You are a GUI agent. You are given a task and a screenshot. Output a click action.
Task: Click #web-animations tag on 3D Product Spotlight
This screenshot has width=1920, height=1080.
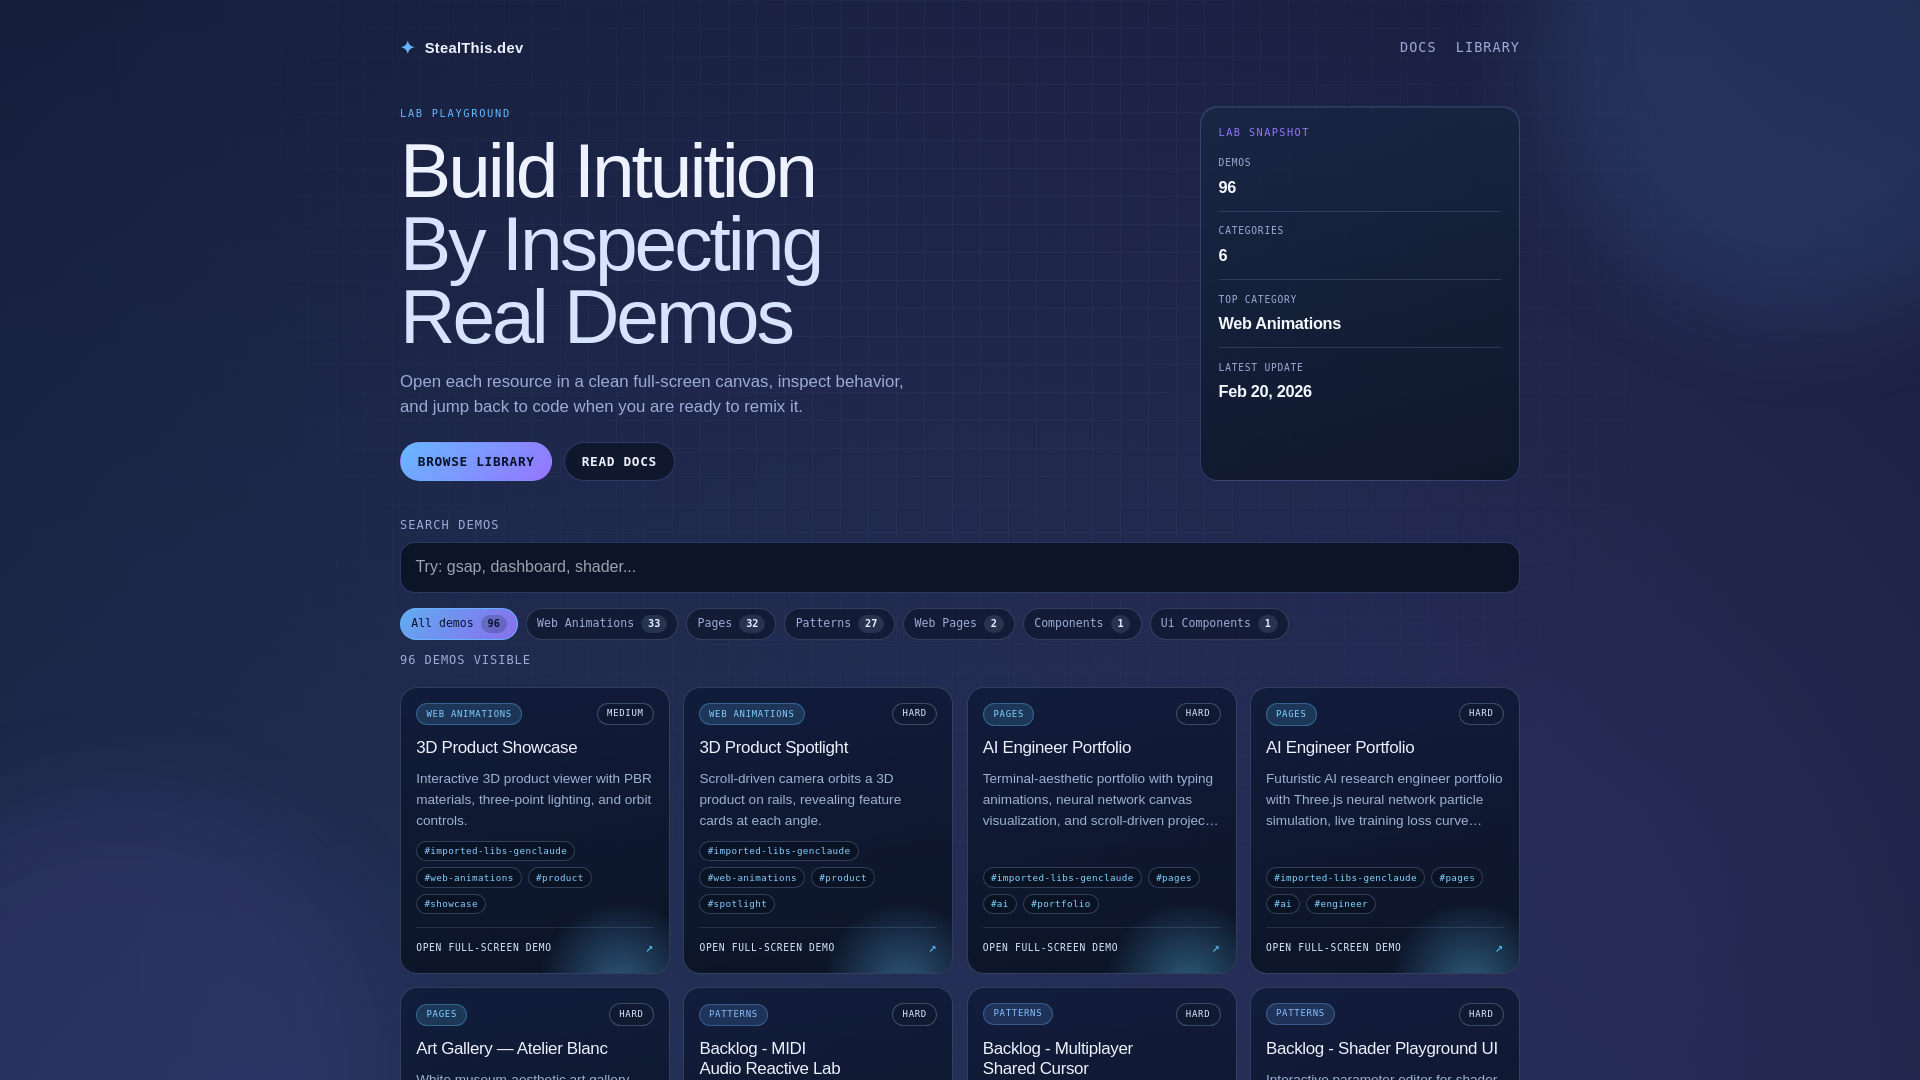[752, 878]
